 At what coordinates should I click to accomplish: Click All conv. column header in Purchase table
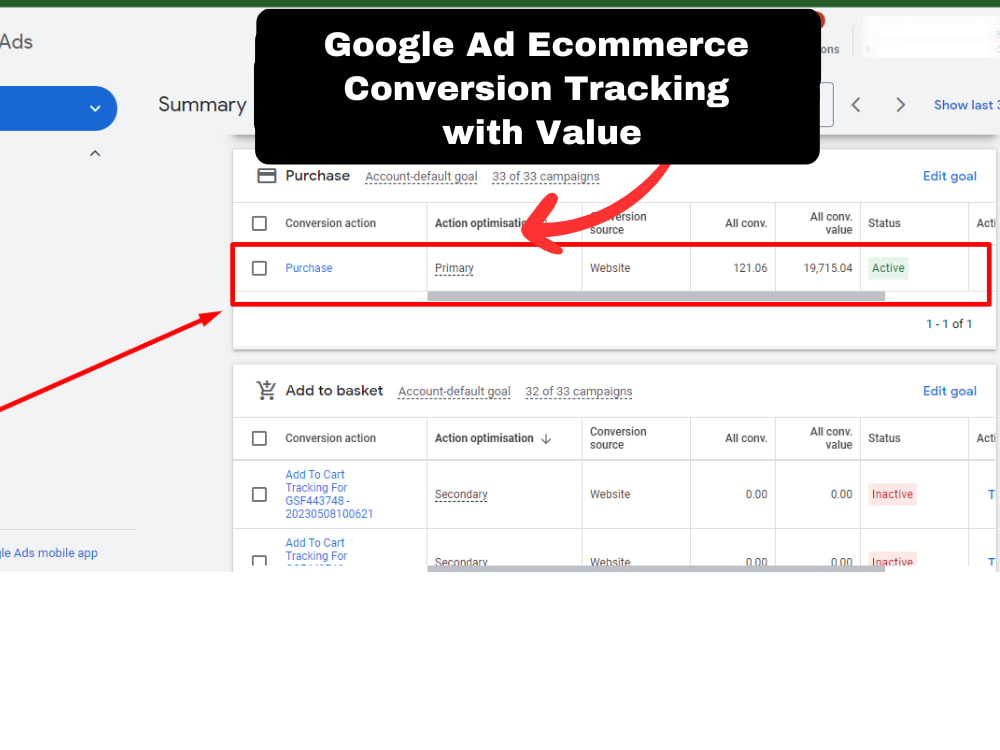click(x=746, y=223)
